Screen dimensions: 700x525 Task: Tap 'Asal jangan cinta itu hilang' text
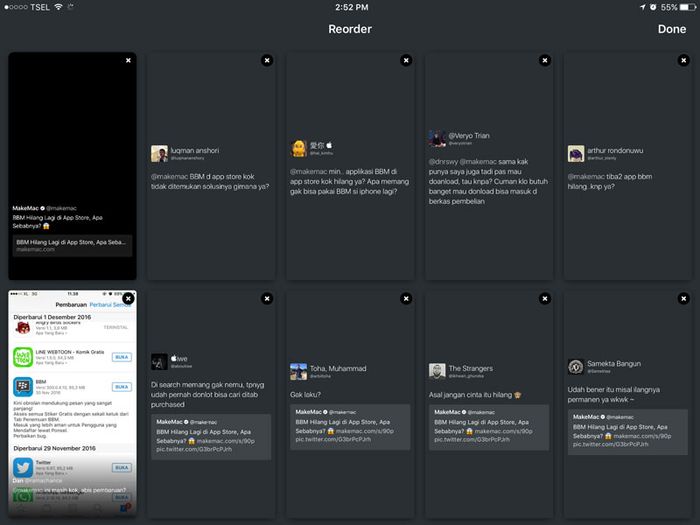coord(471,395)
